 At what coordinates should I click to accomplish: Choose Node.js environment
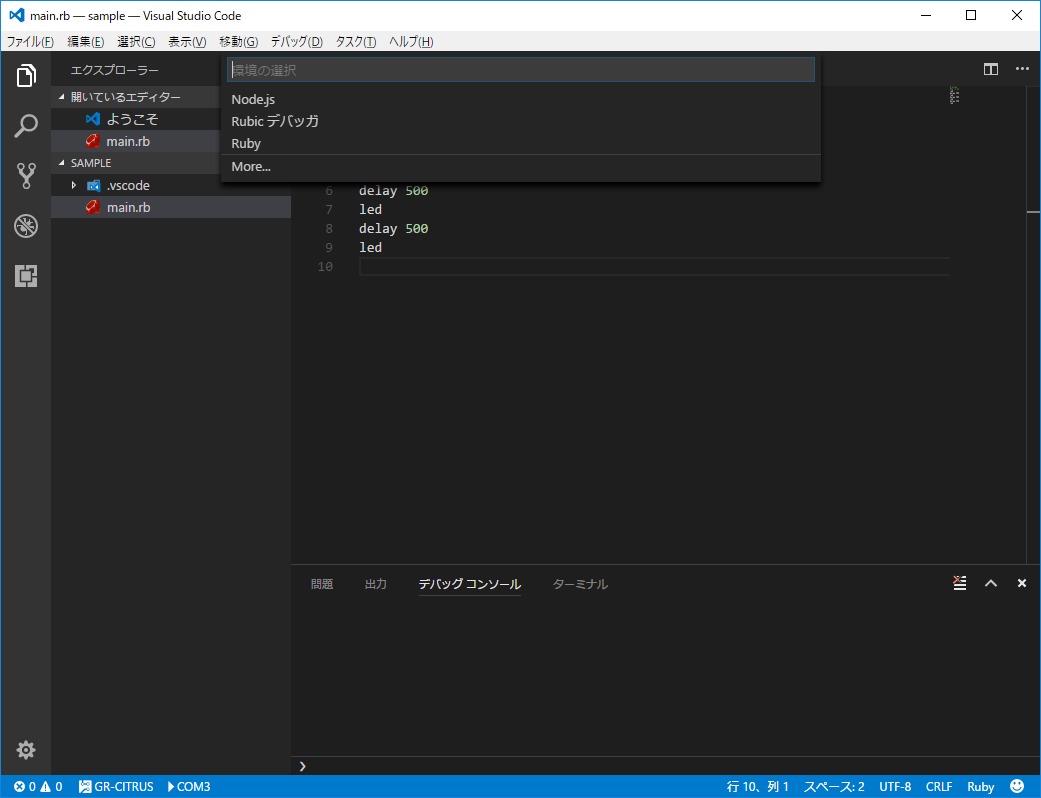tap(520, 100)
